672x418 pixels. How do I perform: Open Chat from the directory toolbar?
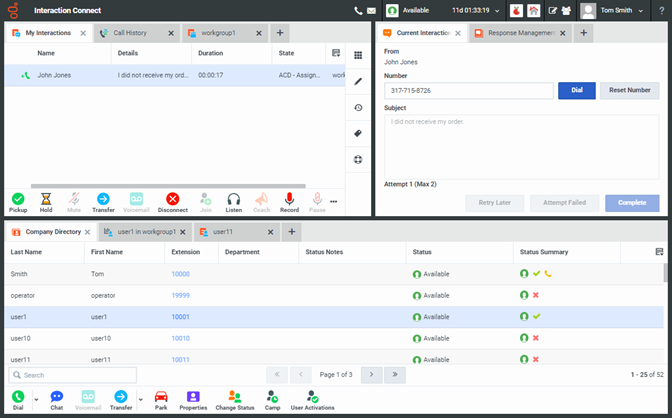57,397
